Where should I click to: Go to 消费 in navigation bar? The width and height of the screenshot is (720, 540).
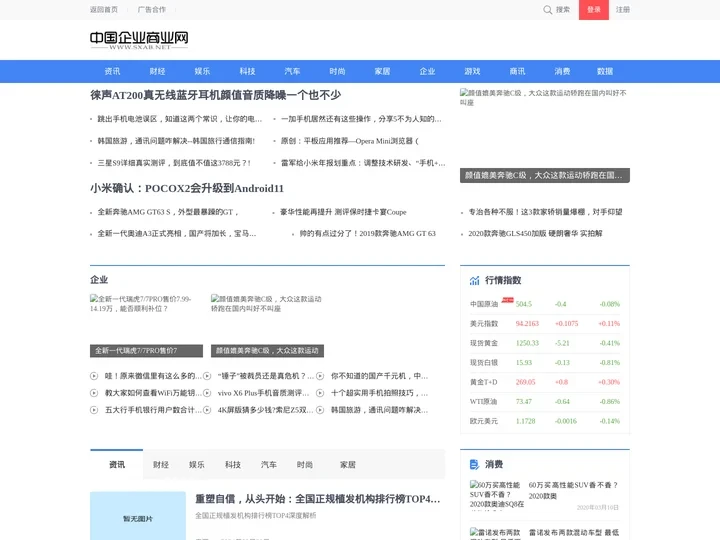tap(562, 71)
